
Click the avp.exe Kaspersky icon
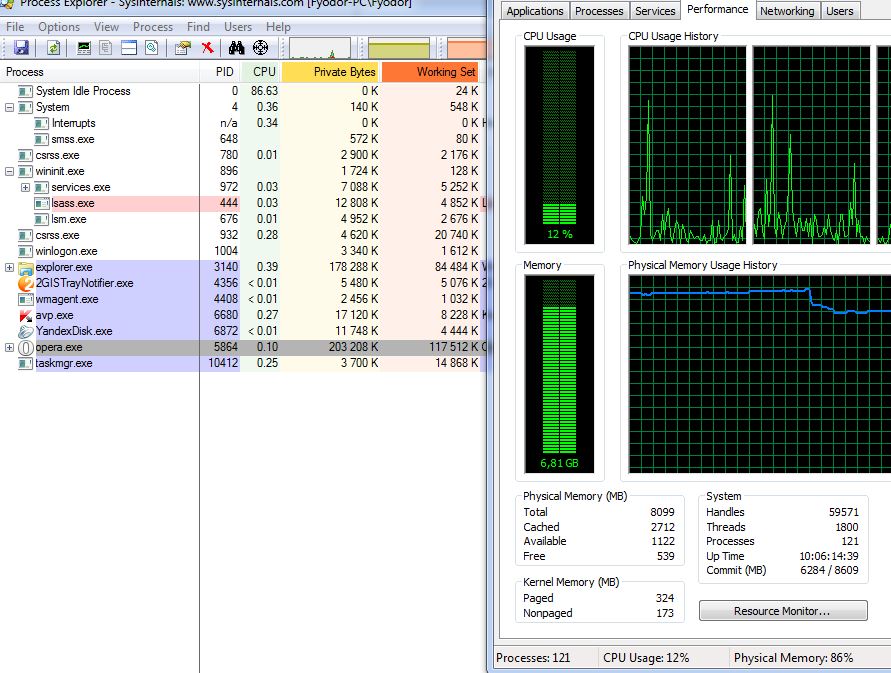[26, 315]
